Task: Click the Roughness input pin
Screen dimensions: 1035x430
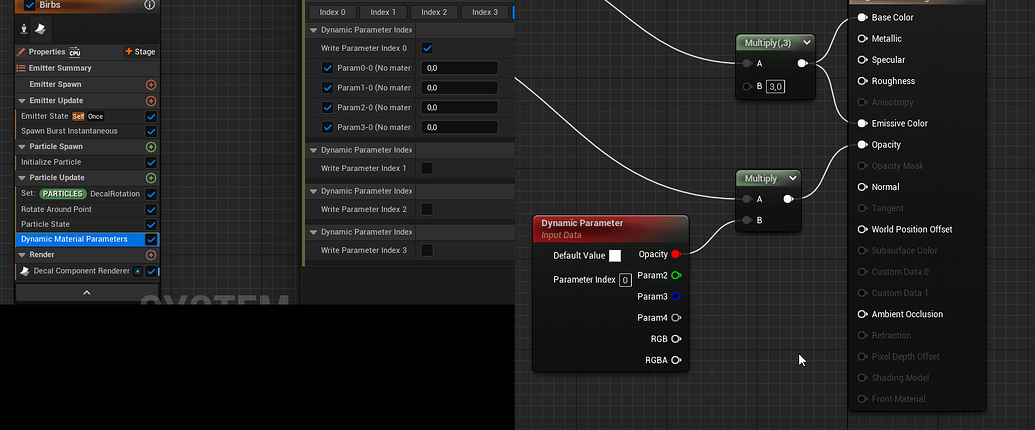Action: 862,81
